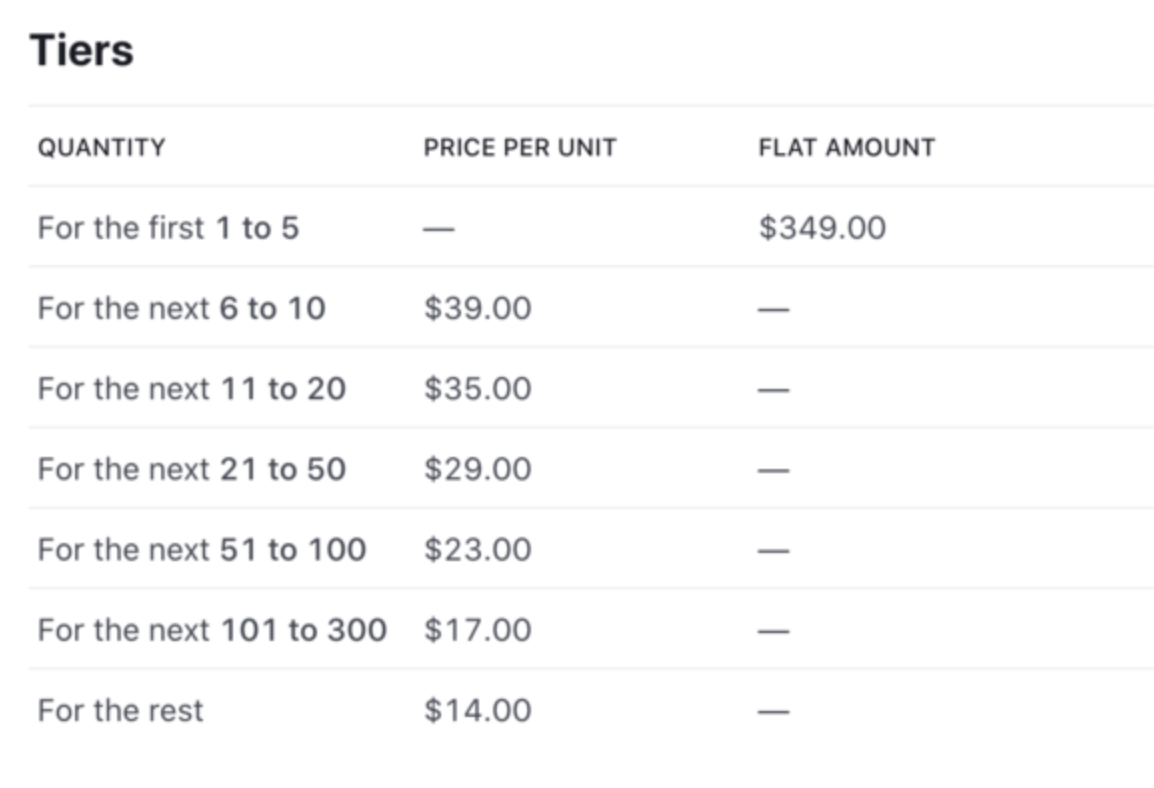Select the FLAT AMOUNT column header
This screenshot has width=1154, height=788.
point(846,147)
